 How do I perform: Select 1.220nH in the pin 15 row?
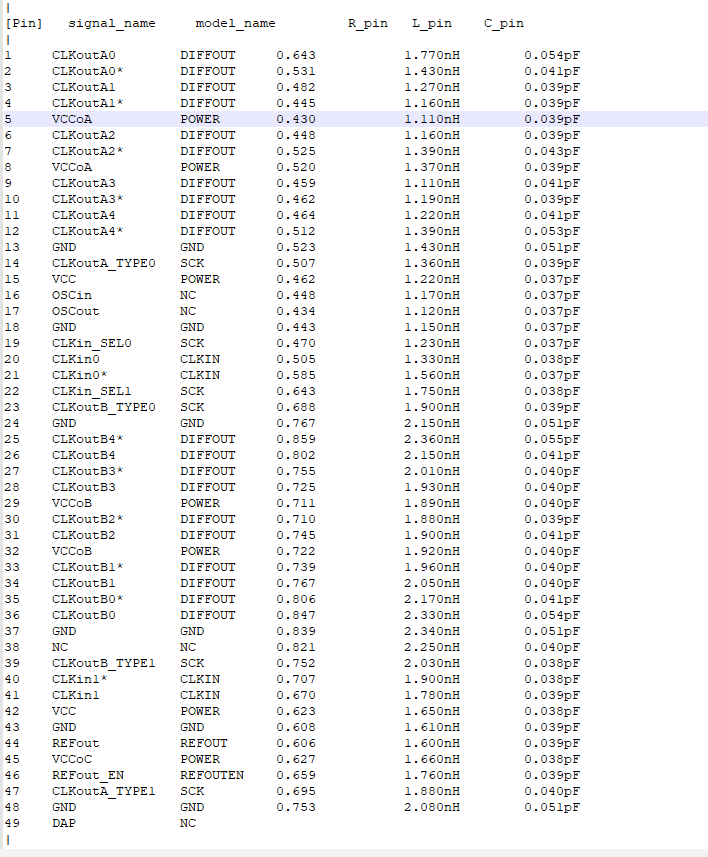click(x=432, y=279)
